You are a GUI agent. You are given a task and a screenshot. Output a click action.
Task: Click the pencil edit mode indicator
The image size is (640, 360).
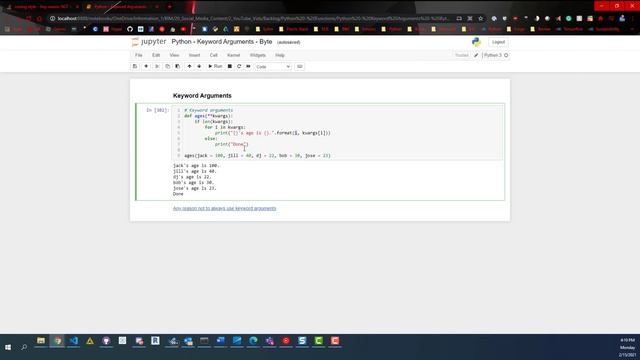coord(476,55)
